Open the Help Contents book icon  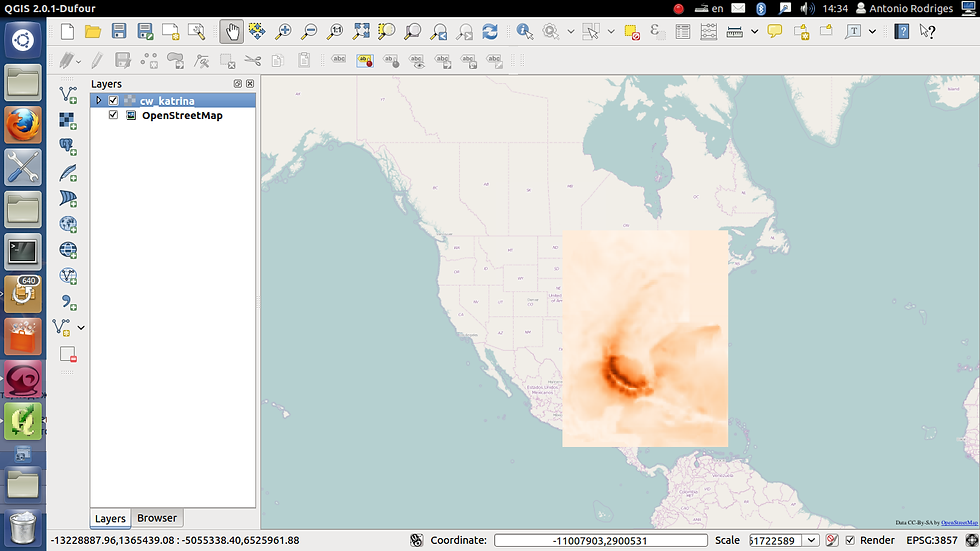pos(902,31)
